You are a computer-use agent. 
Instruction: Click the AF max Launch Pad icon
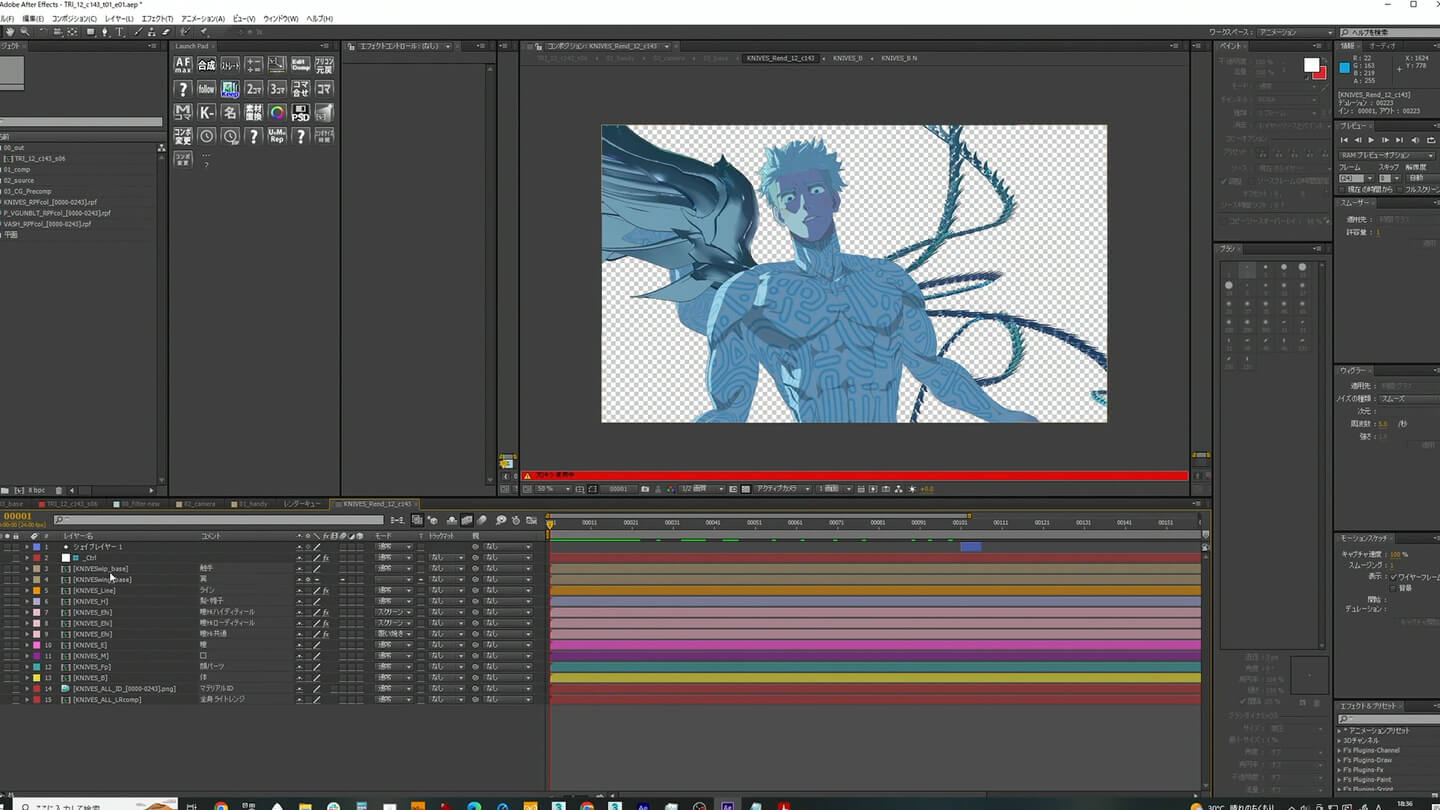tap(183, 64)
